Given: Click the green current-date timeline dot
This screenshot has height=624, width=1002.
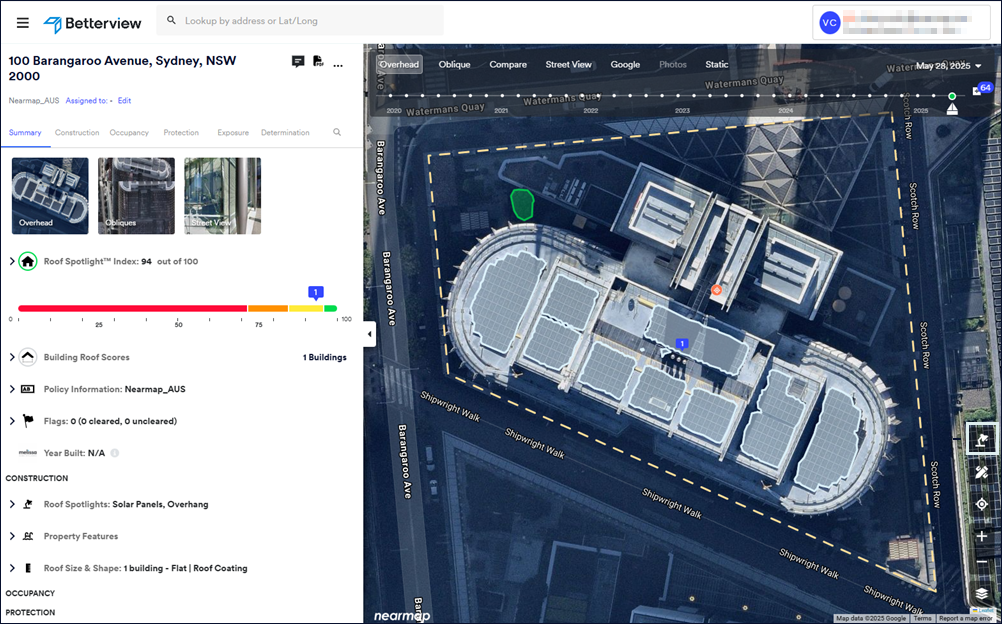Looking at the screenshot, I should [x=952, y=96].
